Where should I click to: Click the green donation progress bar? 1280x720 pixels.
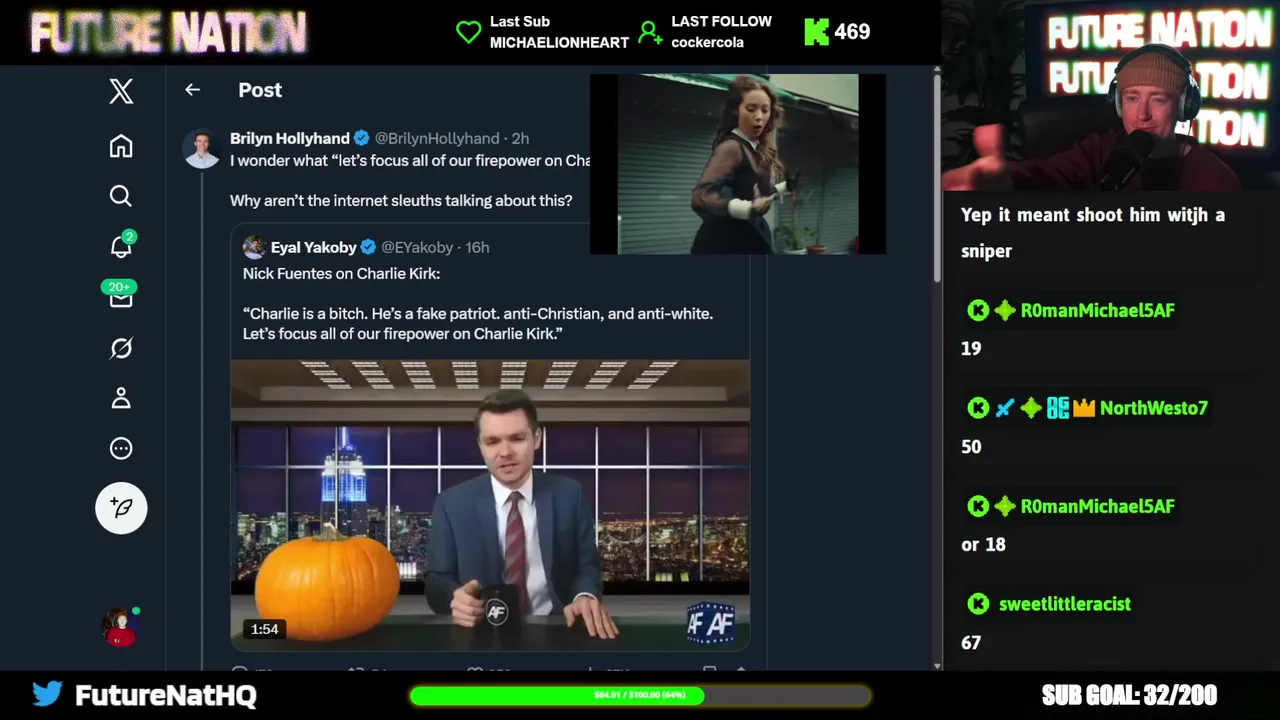click(x=640, y=695)
